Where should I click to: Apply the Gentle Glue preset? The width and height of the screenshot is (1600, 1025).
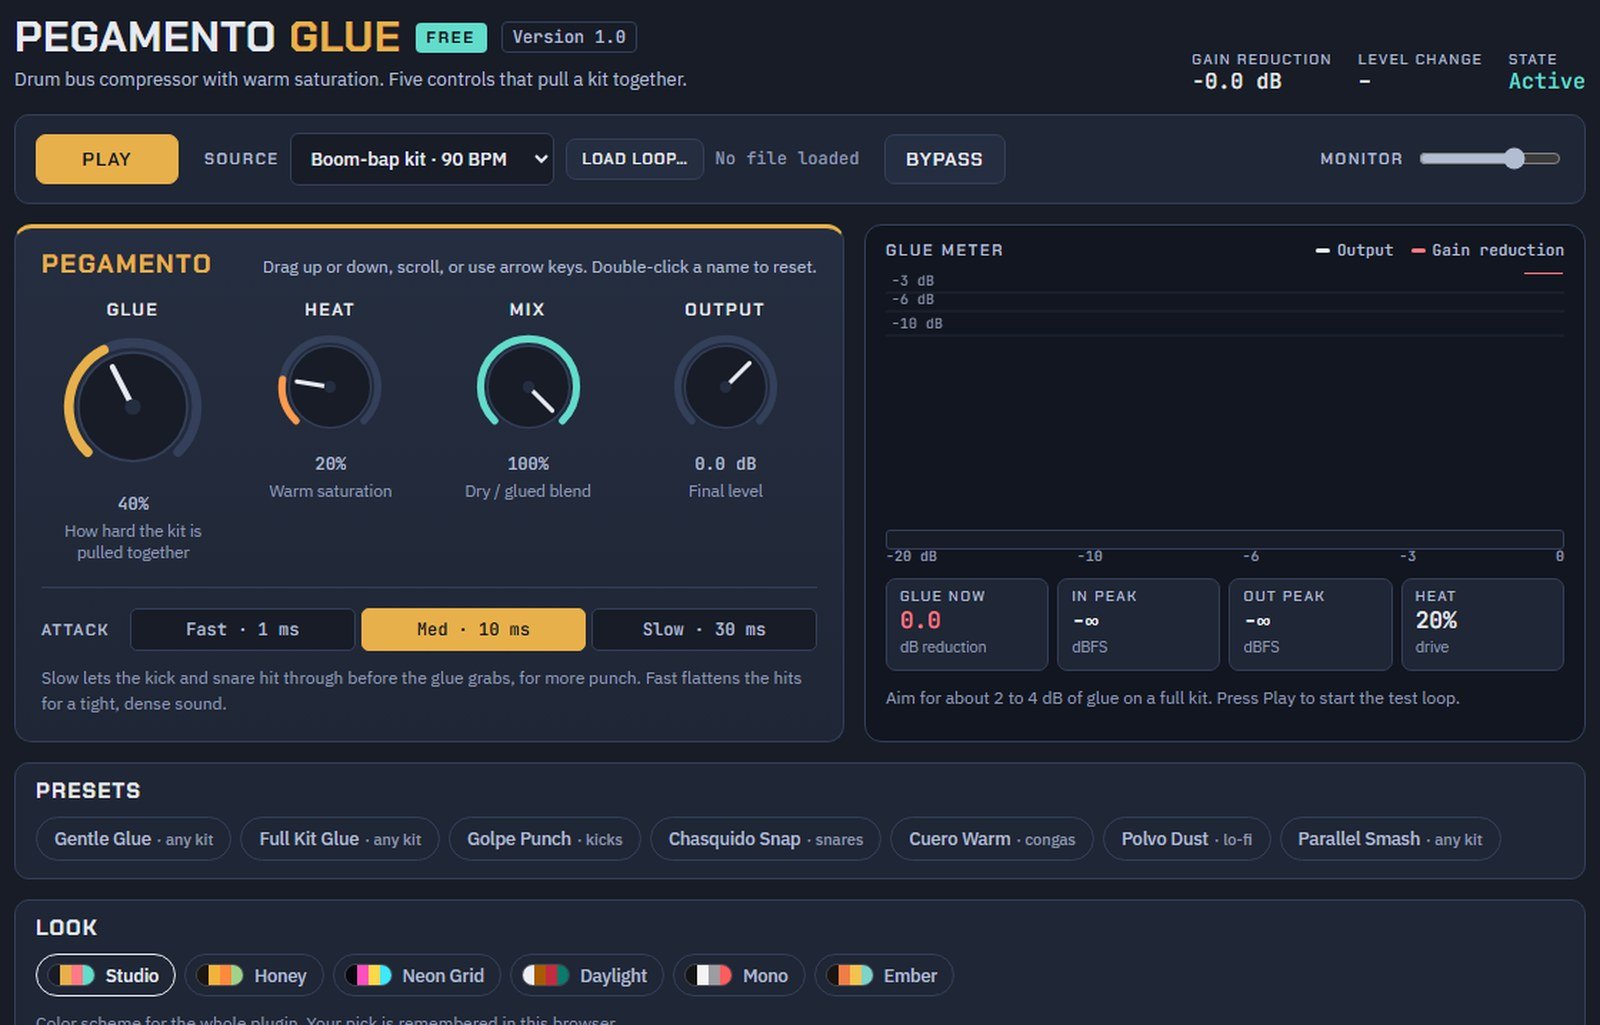tap(133, 839)
